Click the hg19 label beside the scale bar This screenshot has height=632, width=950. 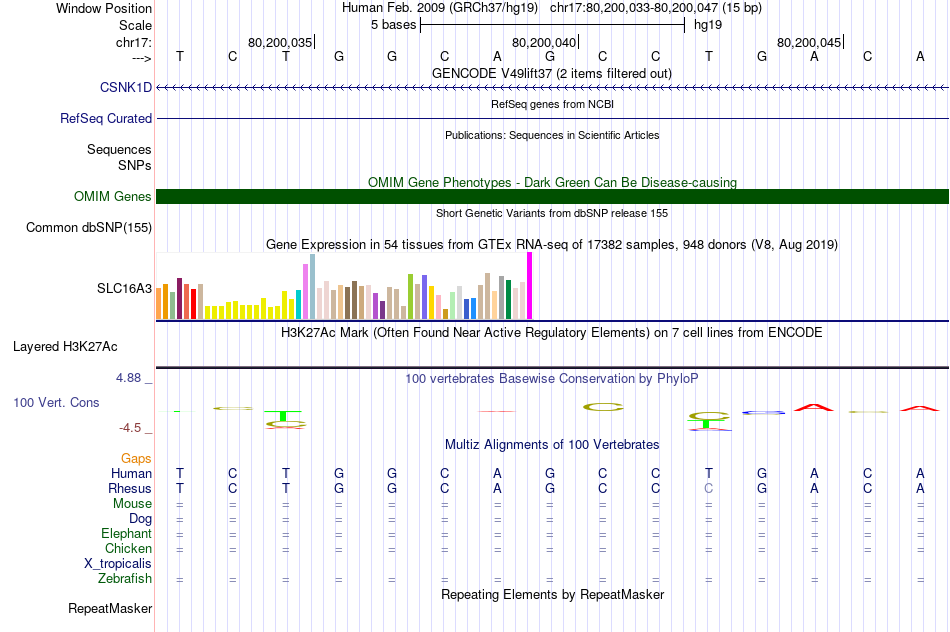point(708,25)
